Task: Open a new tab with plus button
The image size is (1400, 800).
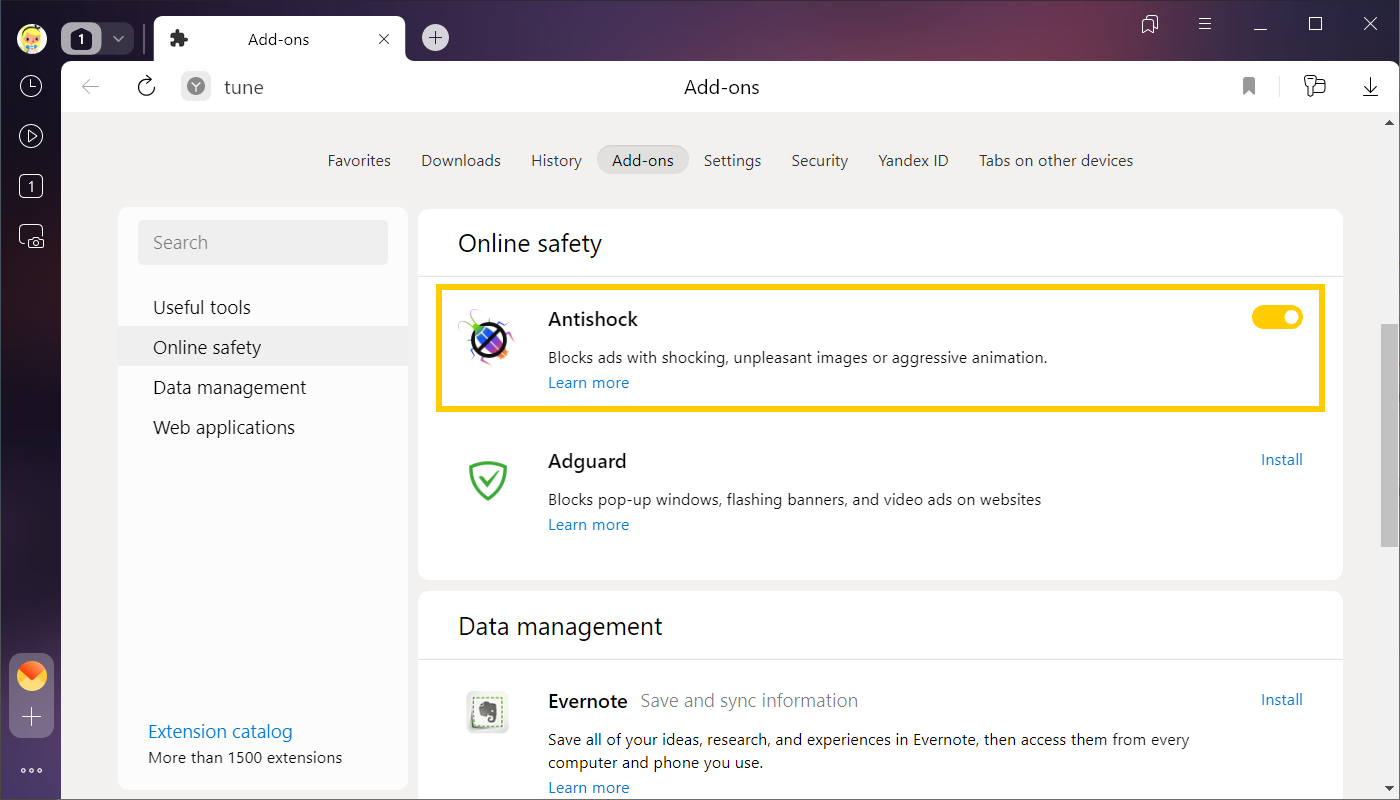Action: (x=435, y=38)
